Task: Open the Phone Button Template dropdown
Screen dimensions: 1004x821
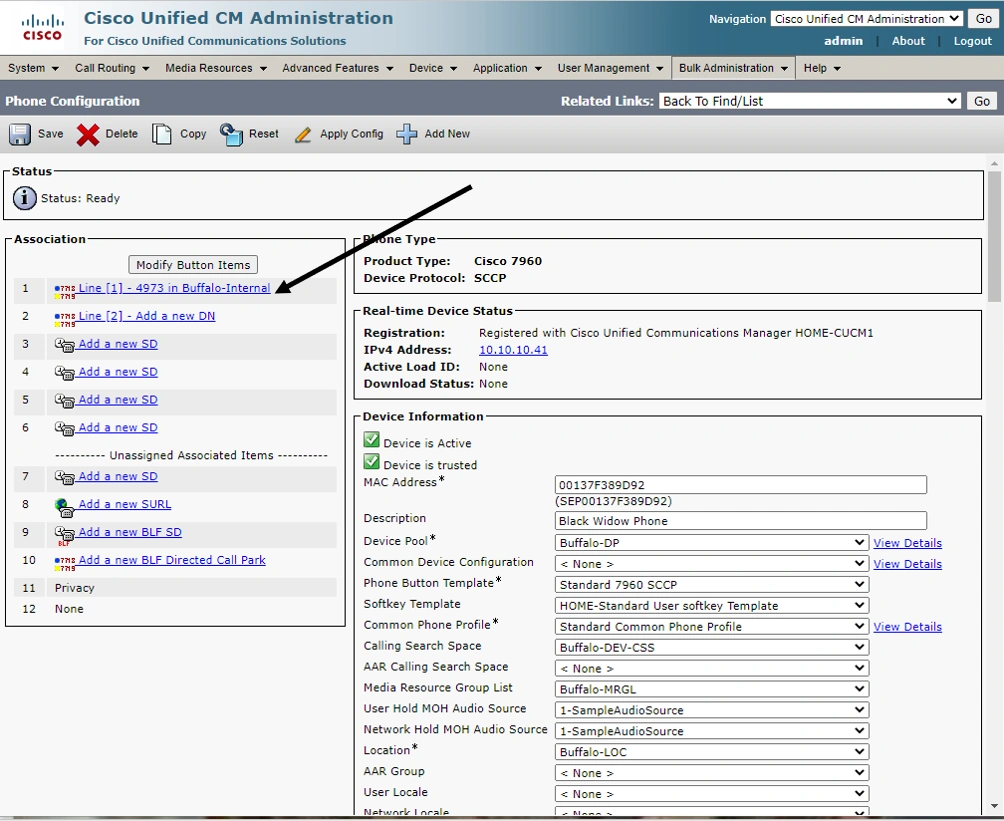Action: [711, 584]
